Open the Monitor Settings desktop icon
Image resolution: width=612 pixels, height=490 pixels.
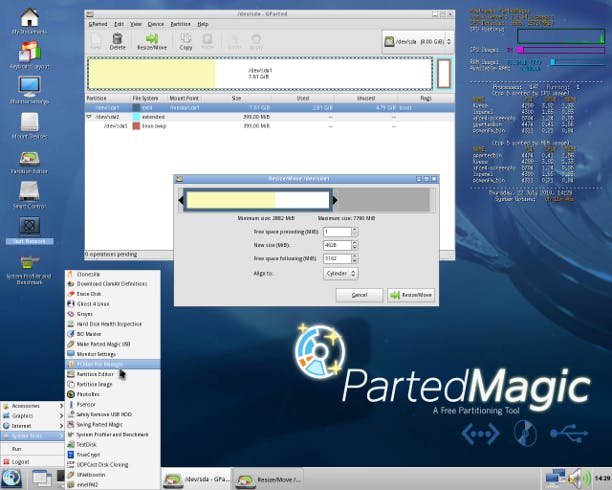click(29, 90)
